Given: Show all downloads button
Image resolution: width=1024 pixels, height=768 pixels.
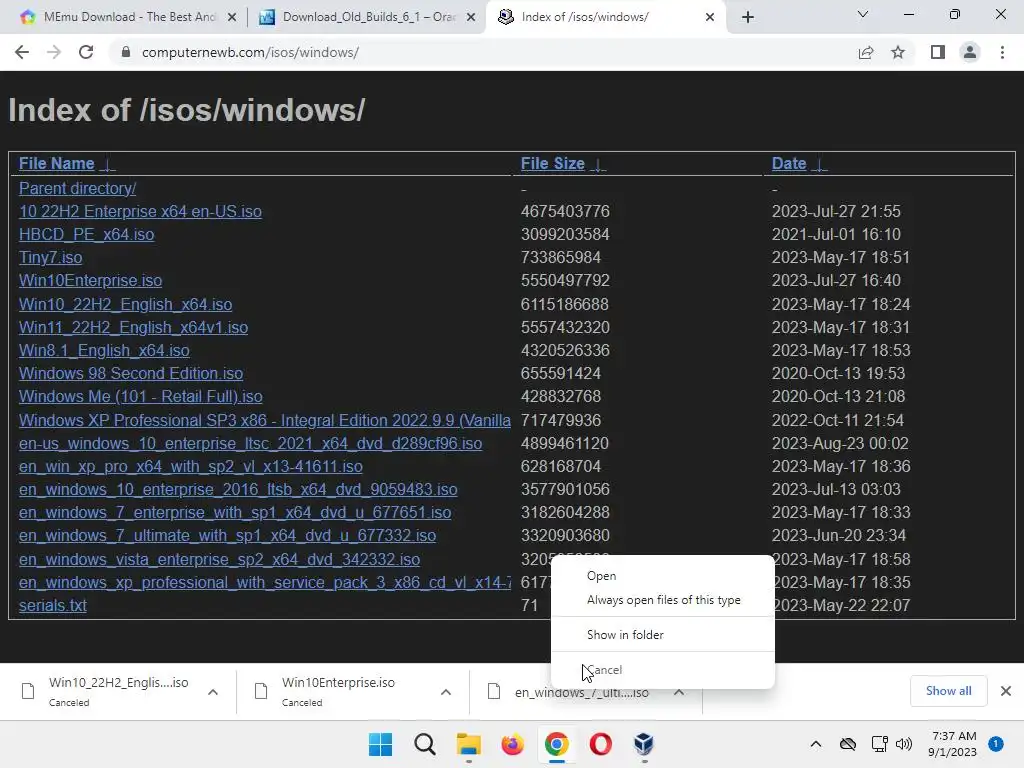Looking at the screenshot, I should [948, 691].
